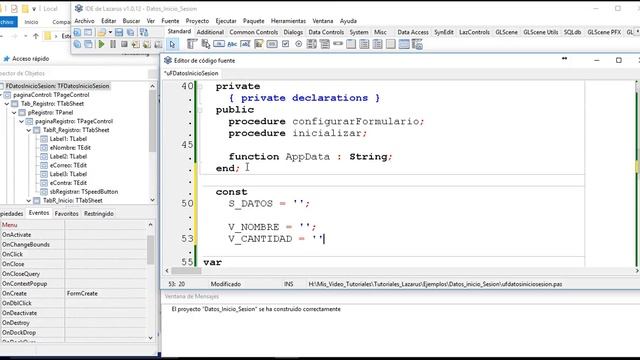640x360 pixels.
Task: Collapse the pRegistro panel tree node
Action: [14, 113]
